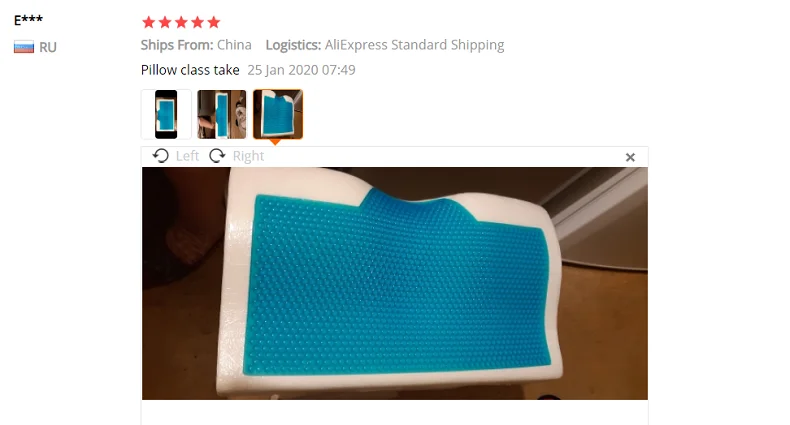This screenshot has height=425, width=790.
Task: Close the enlarged review photo viewer
Action: pyautogui.click(x=630, y=157)
